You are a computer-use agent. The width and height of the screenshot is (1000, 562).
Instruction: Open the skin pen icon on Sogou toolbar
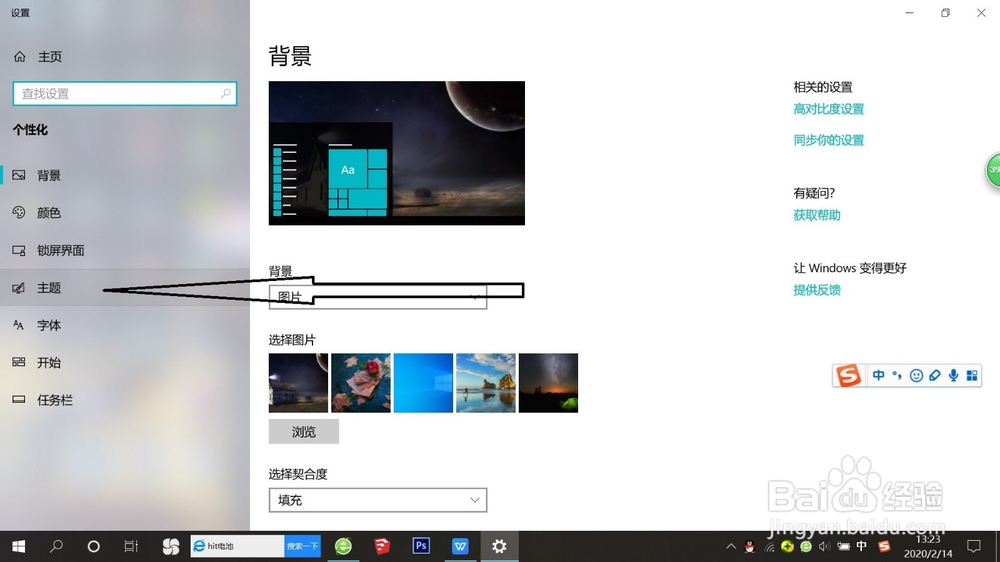pyautogui.click(x=934, y=375)
